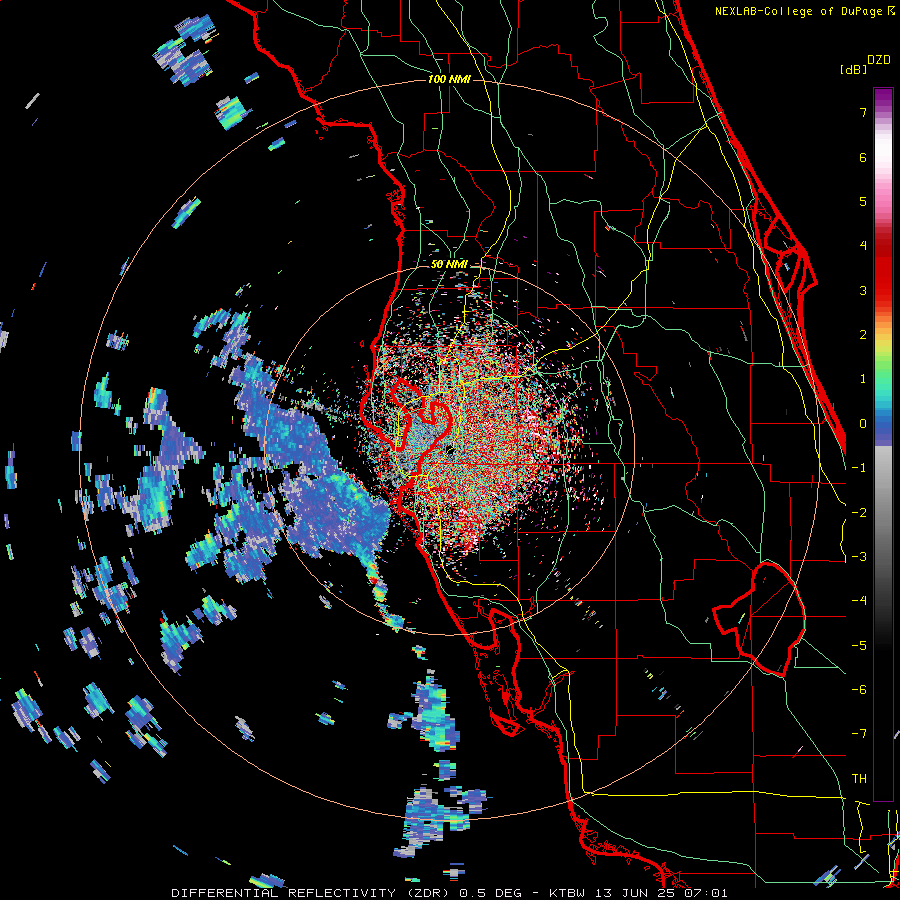Click the 3 value on color scale
The image size is (900, 900).
(x=863, y=290)
